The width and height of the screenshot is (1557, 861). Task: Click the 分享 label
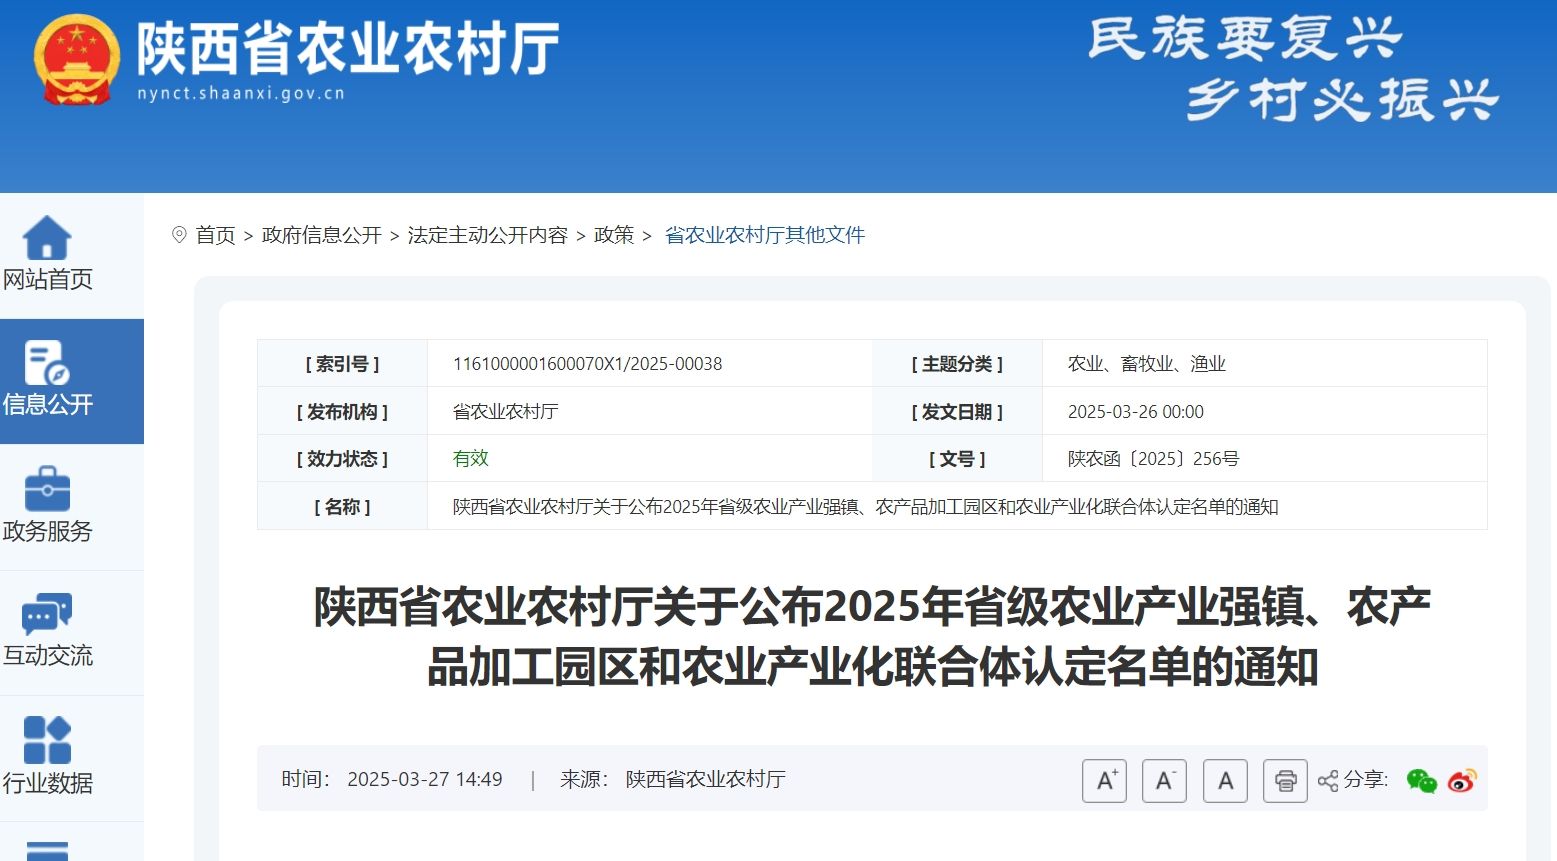click(x=1366, y=779)
